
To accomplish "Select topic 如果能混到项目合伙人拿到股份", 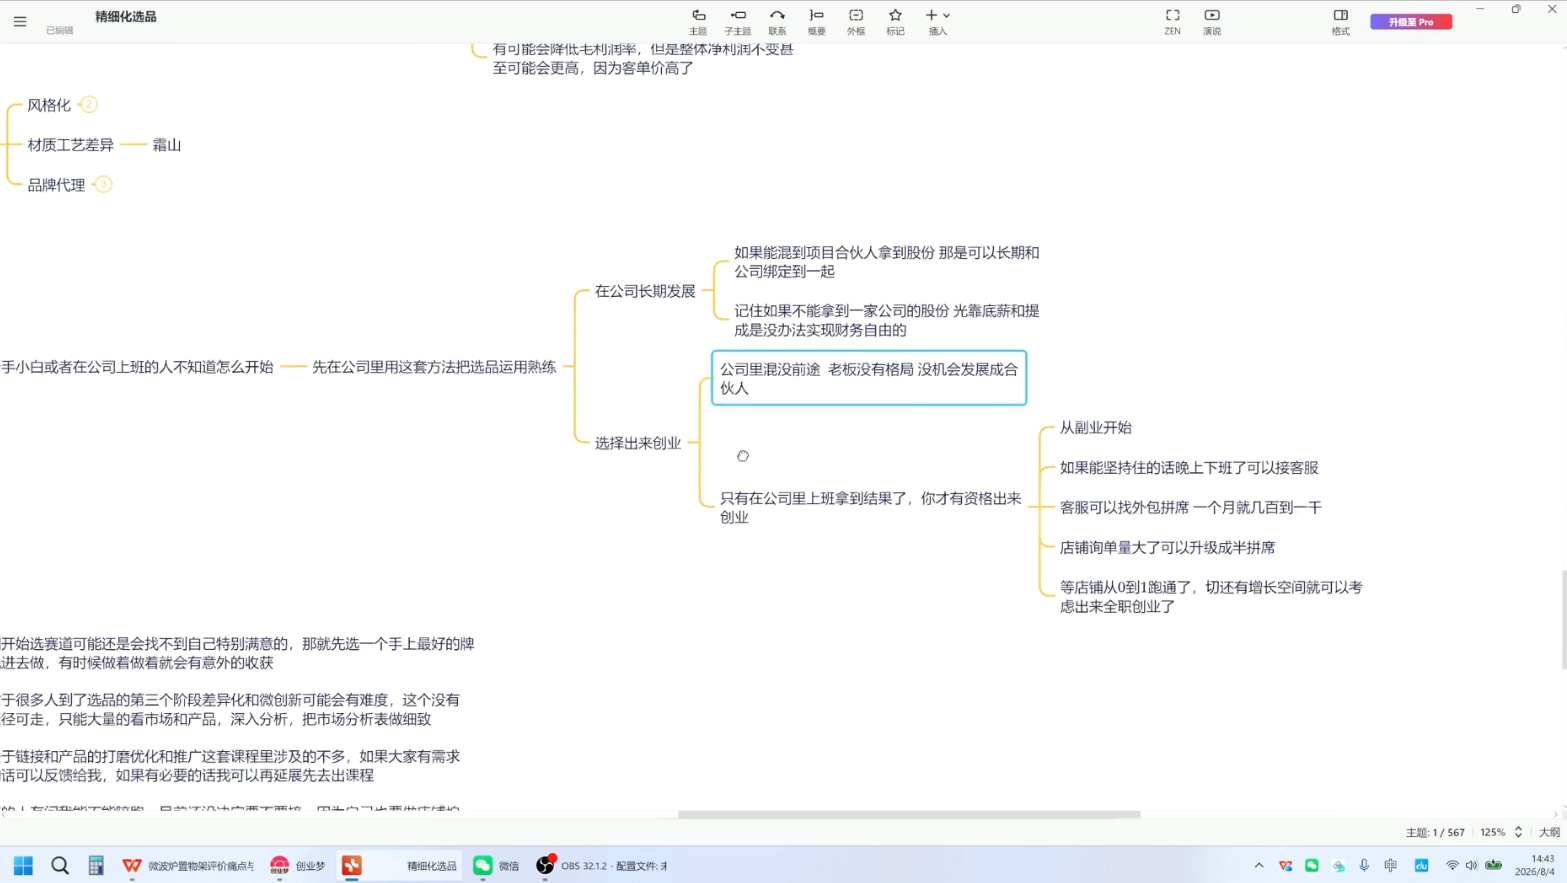I will click(x=887, y=262).
